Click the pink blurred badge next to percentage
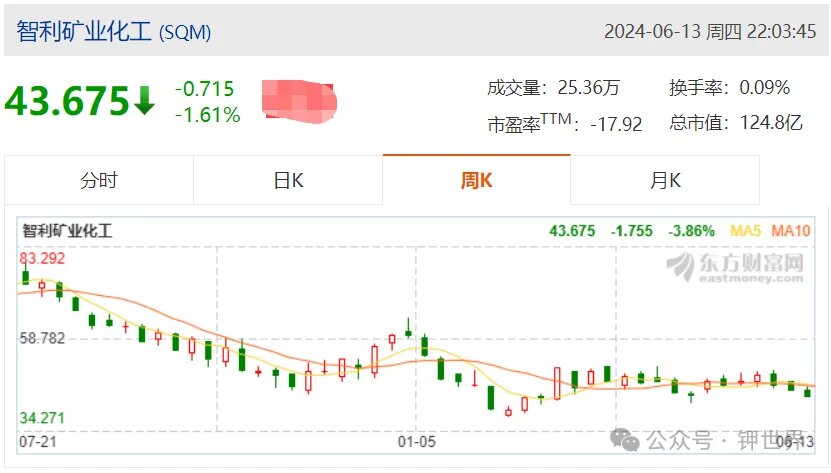 (x=299, y=101)
